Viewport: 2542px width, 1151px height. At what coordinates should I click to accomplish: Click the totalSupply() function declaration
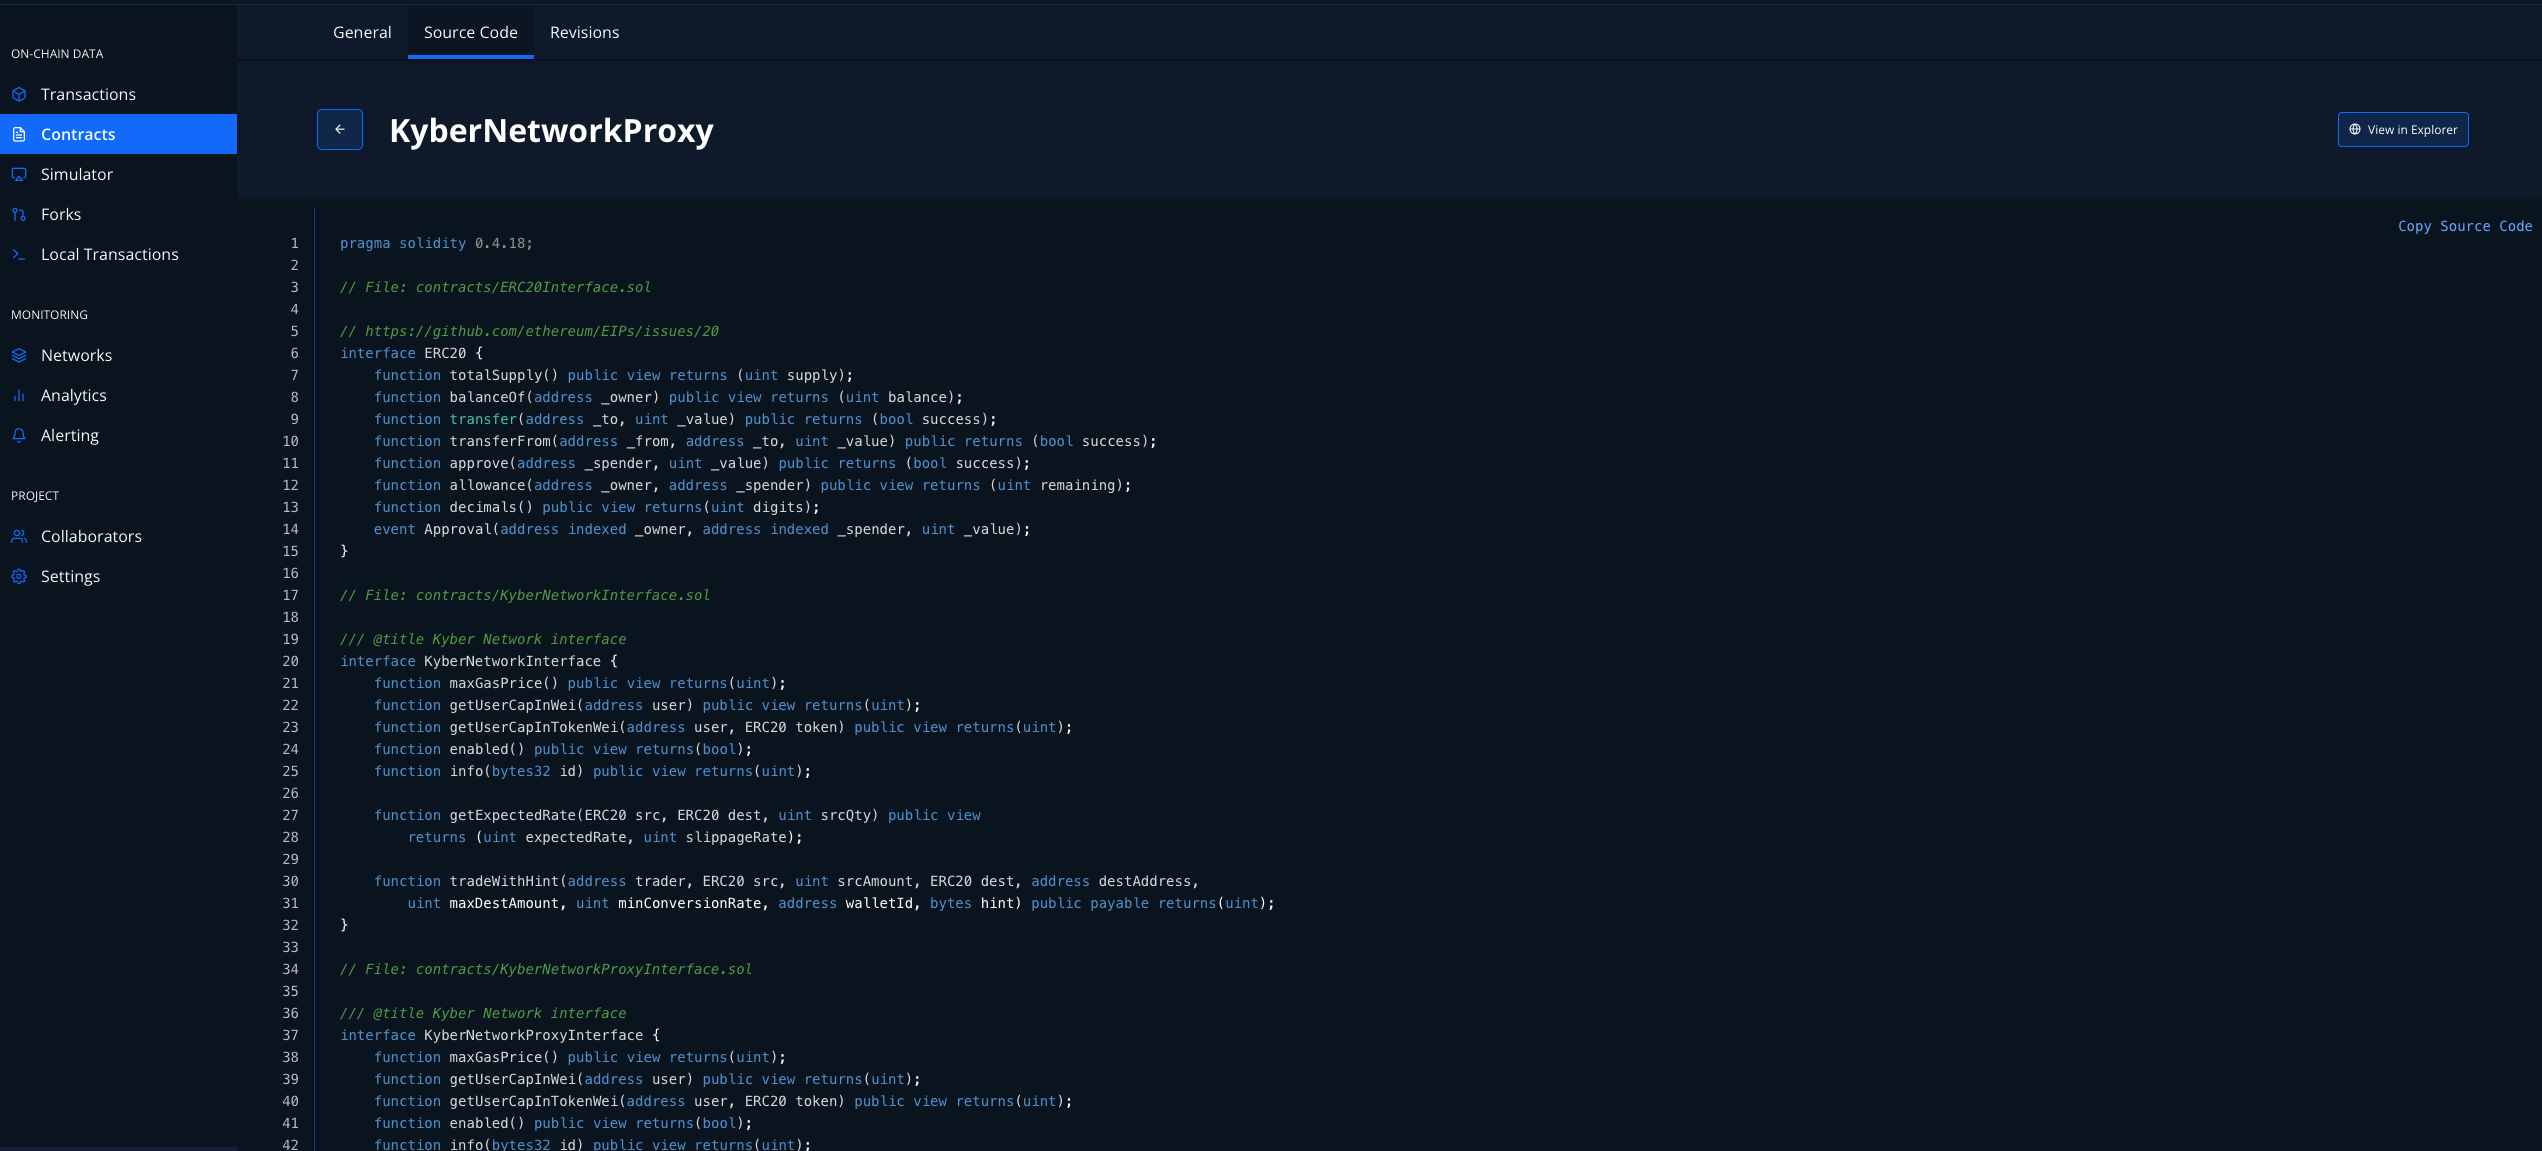tap(613, 375)
